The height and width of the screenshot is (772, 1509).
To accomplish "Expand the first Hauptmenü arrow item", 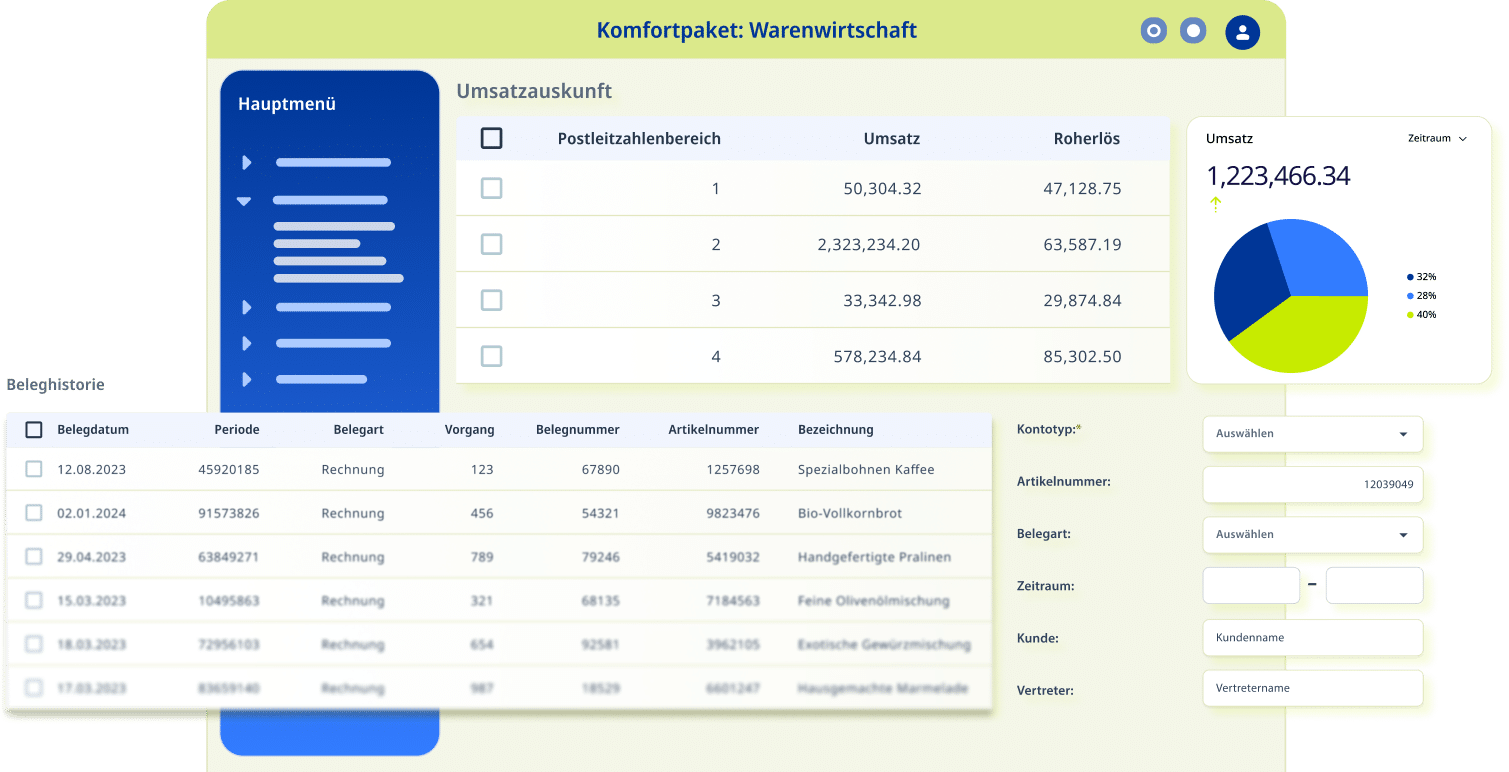I will tap(247, 162).
